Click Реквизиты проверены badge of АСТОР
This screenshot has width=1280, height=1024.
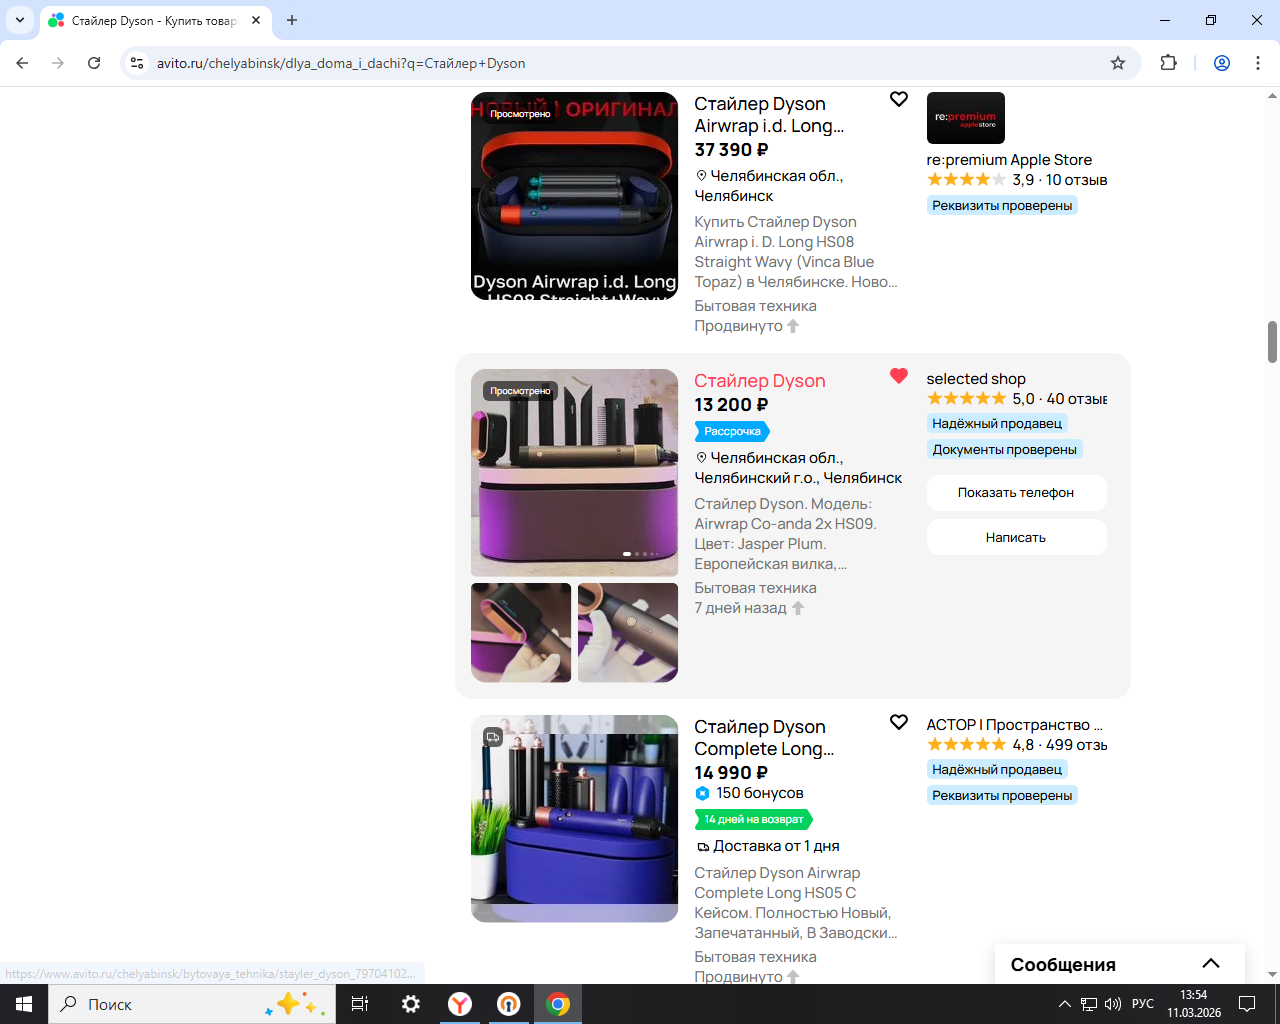1002,796
